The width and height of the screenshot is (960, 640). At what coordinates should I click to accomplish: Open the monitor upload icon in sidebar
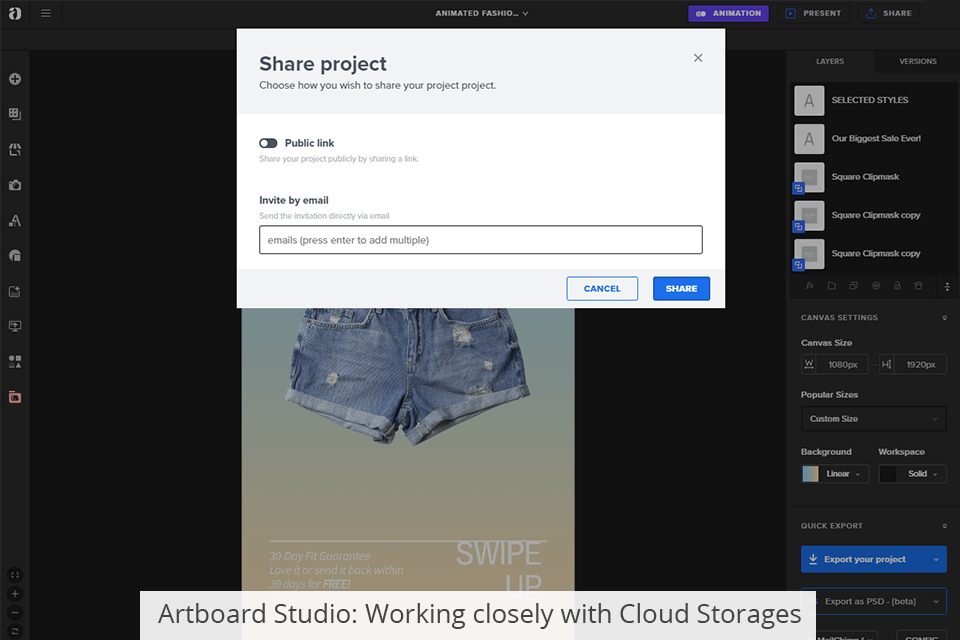pyautogui.click(x=15, y=326)
